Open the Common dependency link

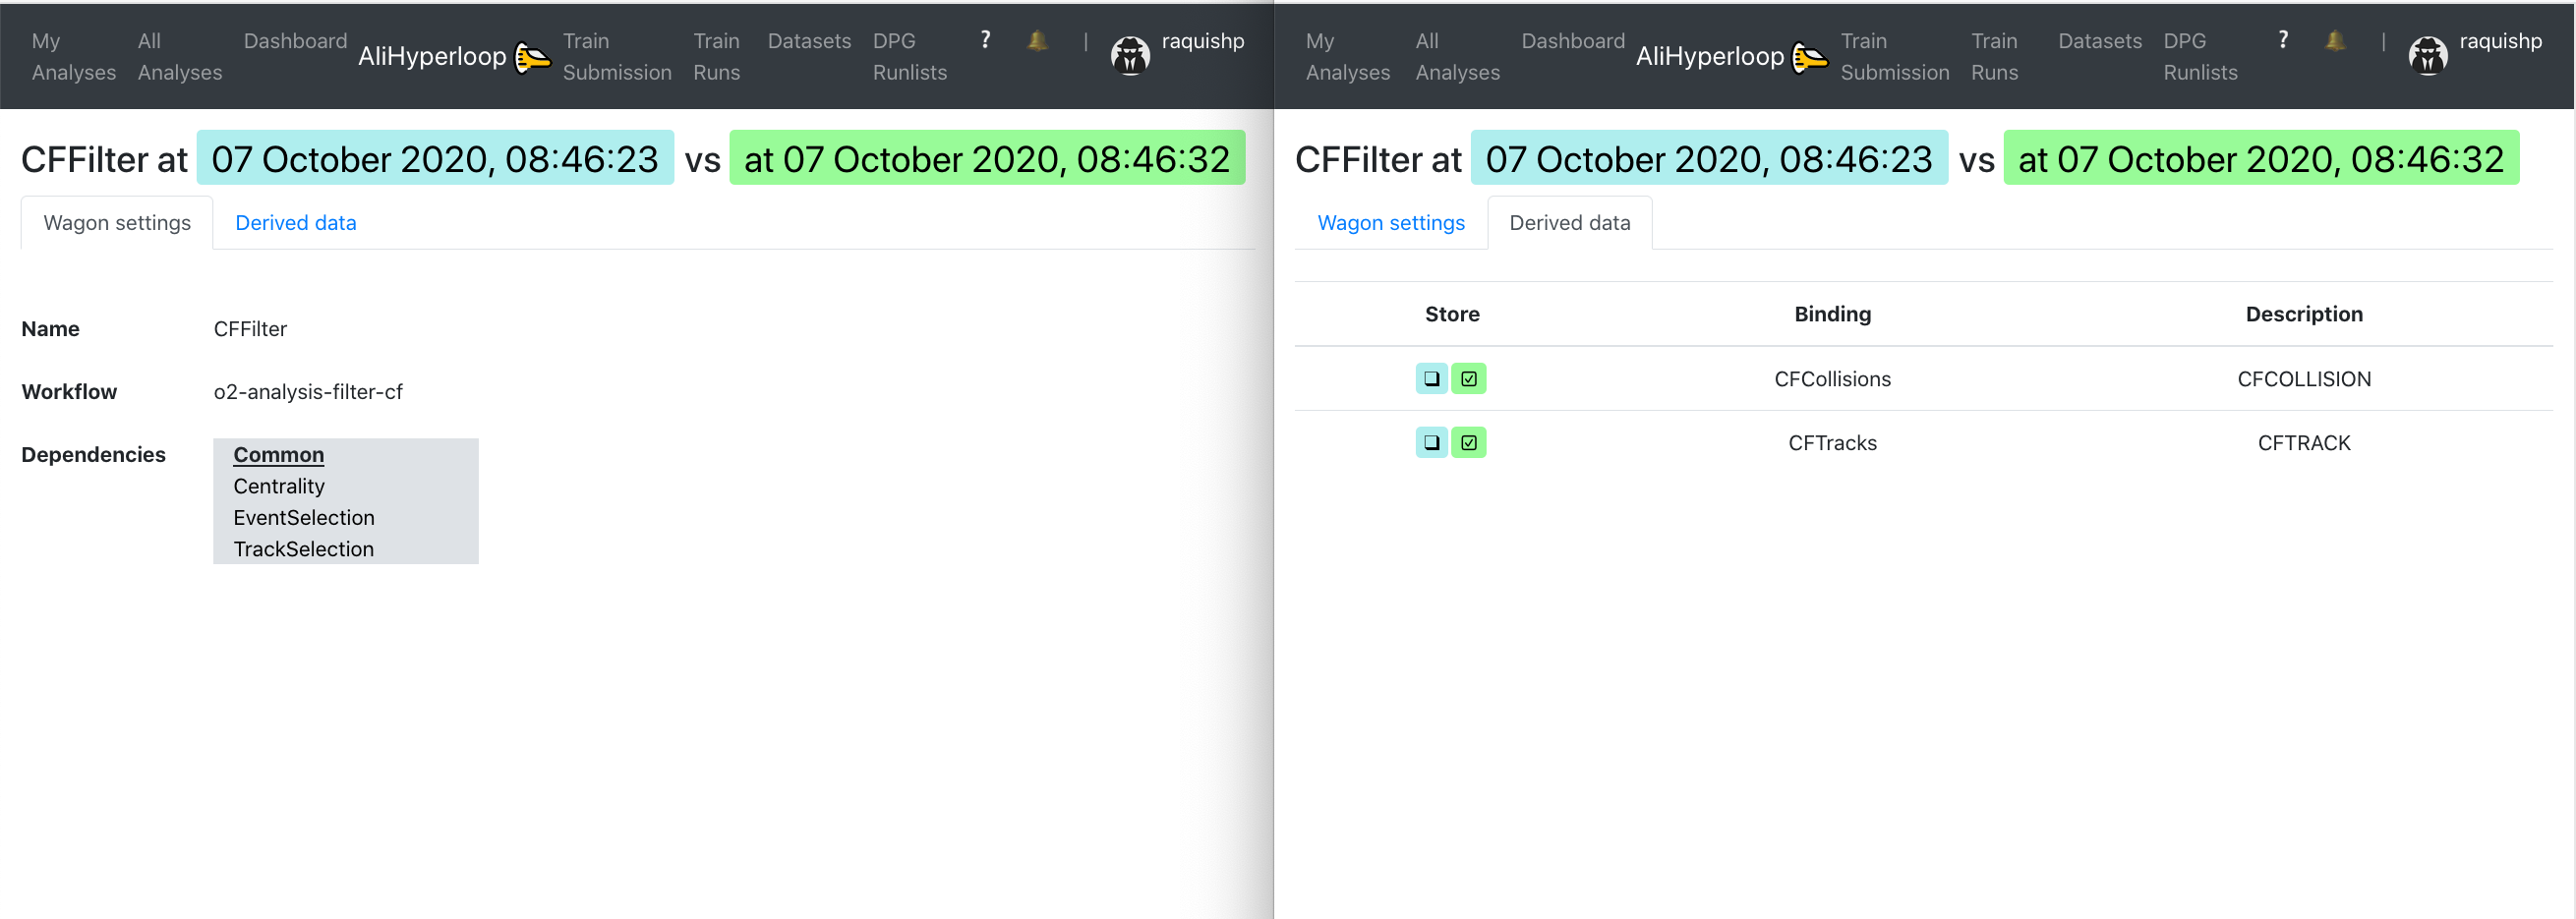click(x=278, y=455)
